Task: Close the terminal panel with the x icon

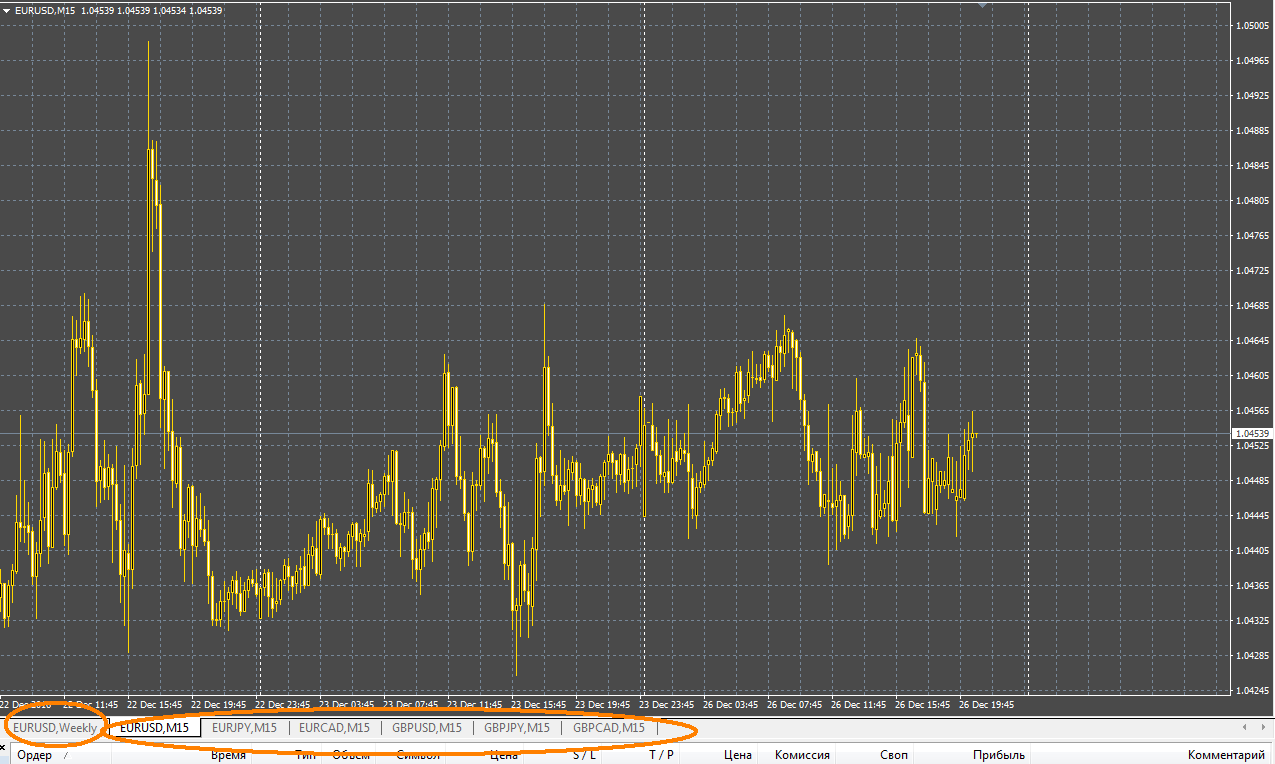Action: (4, 747)
